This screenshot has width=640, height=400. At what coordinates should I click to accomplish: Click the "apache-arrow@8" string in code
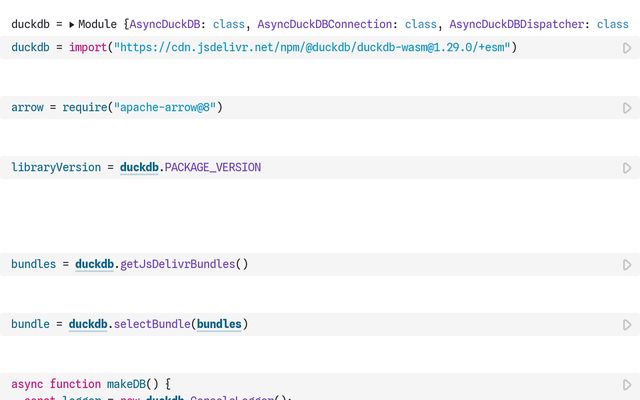point(165,107)
